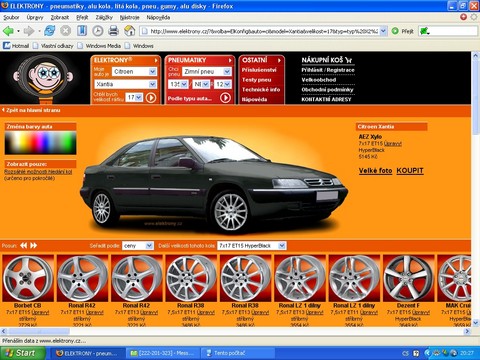Viewport: 480px width, 360px height.
Task: Open the Citroen car brand dropdown
Action: [x=134, y=72]
